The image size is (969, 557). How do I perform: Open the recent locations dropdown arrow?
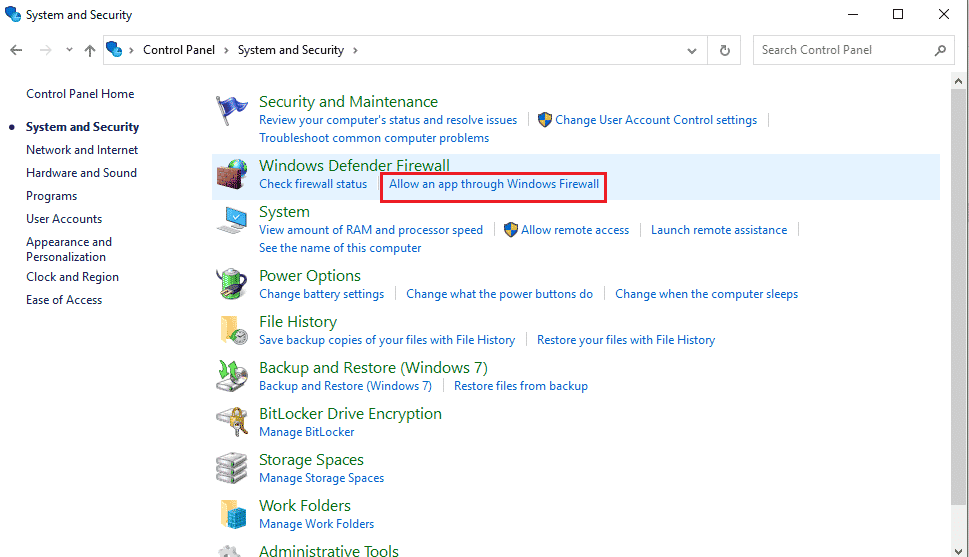click(69, 50)
